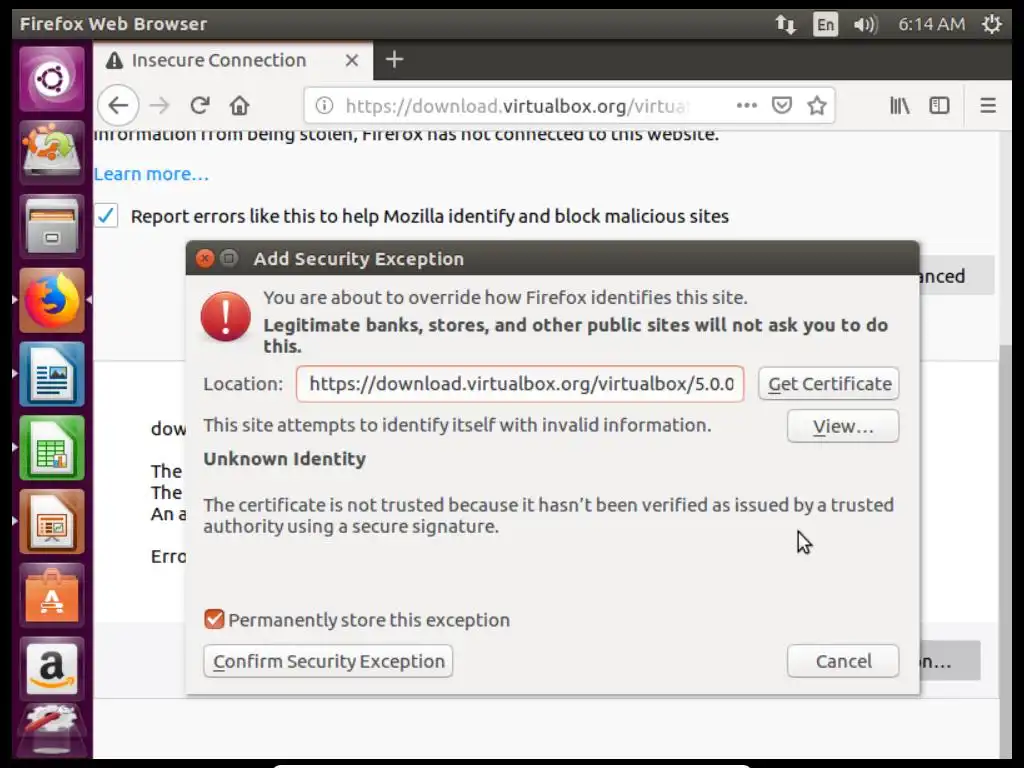This screenshot has width=1024, height=768.
Task: Open Amazon launcher icon
Action: point(52,669)
